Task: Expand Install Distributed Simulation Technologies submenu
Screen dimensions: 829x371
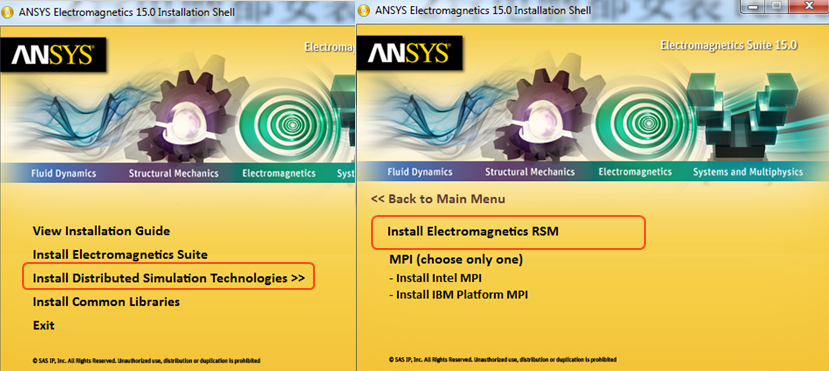Action: pyautogui.click(x=169, y=278)
